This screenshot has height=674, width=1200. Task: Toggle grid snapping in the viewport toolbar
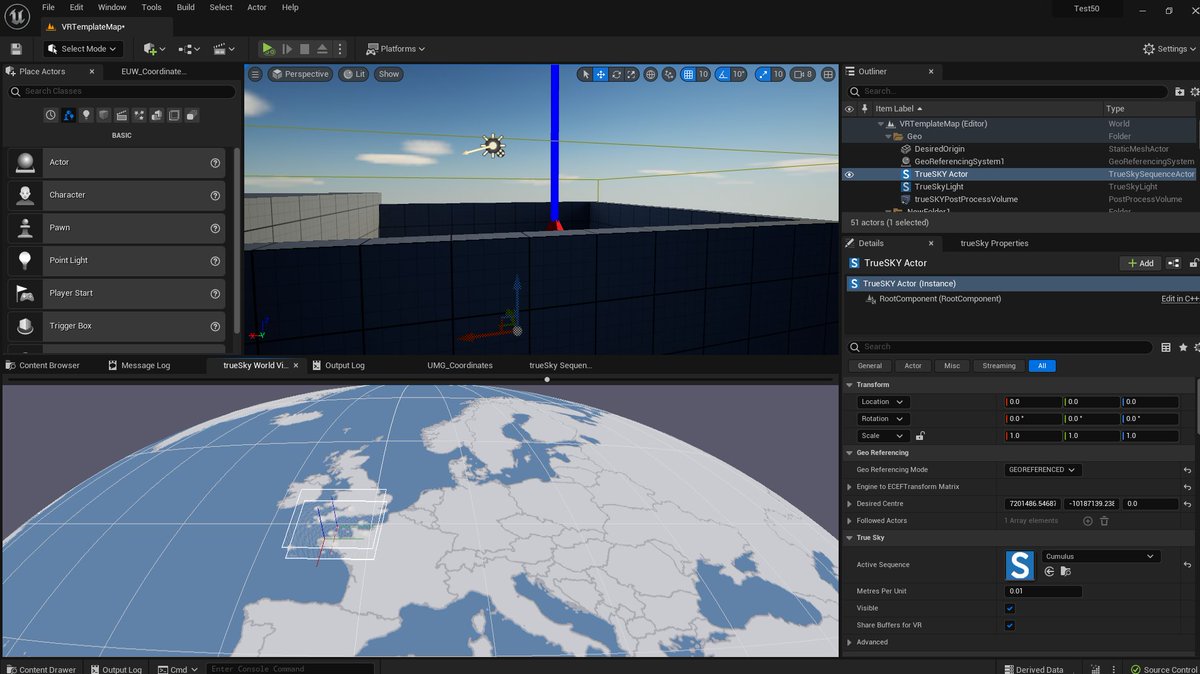click(x=688, y=74)
